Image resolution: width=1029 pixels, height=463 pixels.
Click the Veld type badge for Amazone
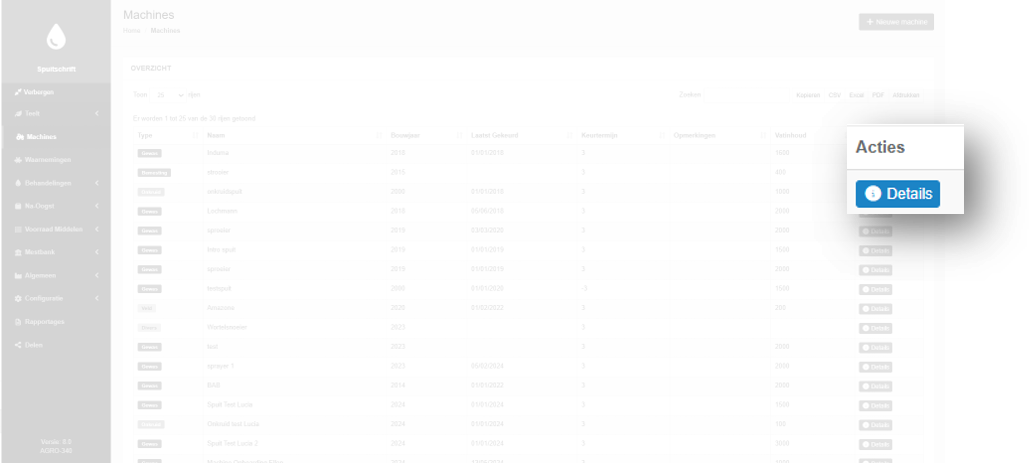[x=146, y=308]
